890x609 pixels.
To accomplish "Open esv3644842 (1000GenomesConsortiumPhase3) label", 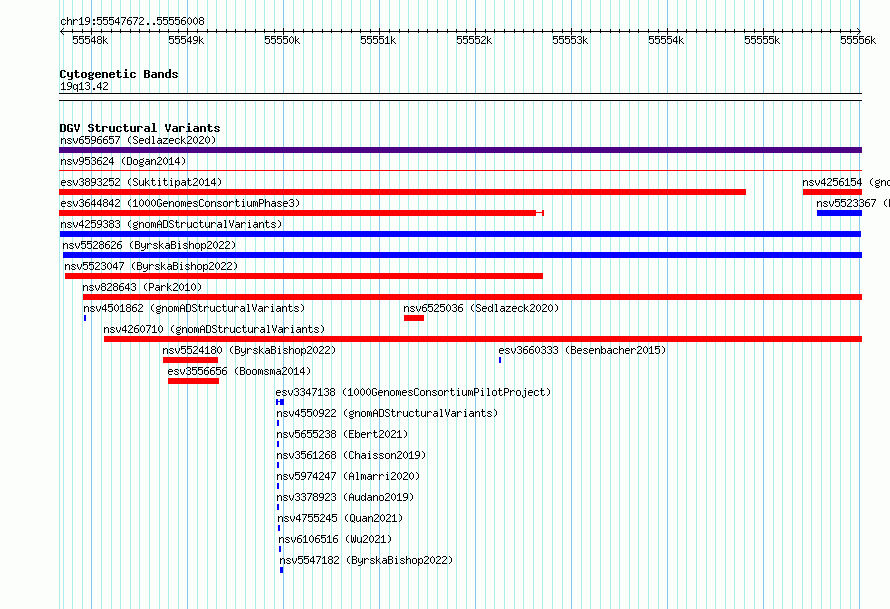I will point(180,203).
